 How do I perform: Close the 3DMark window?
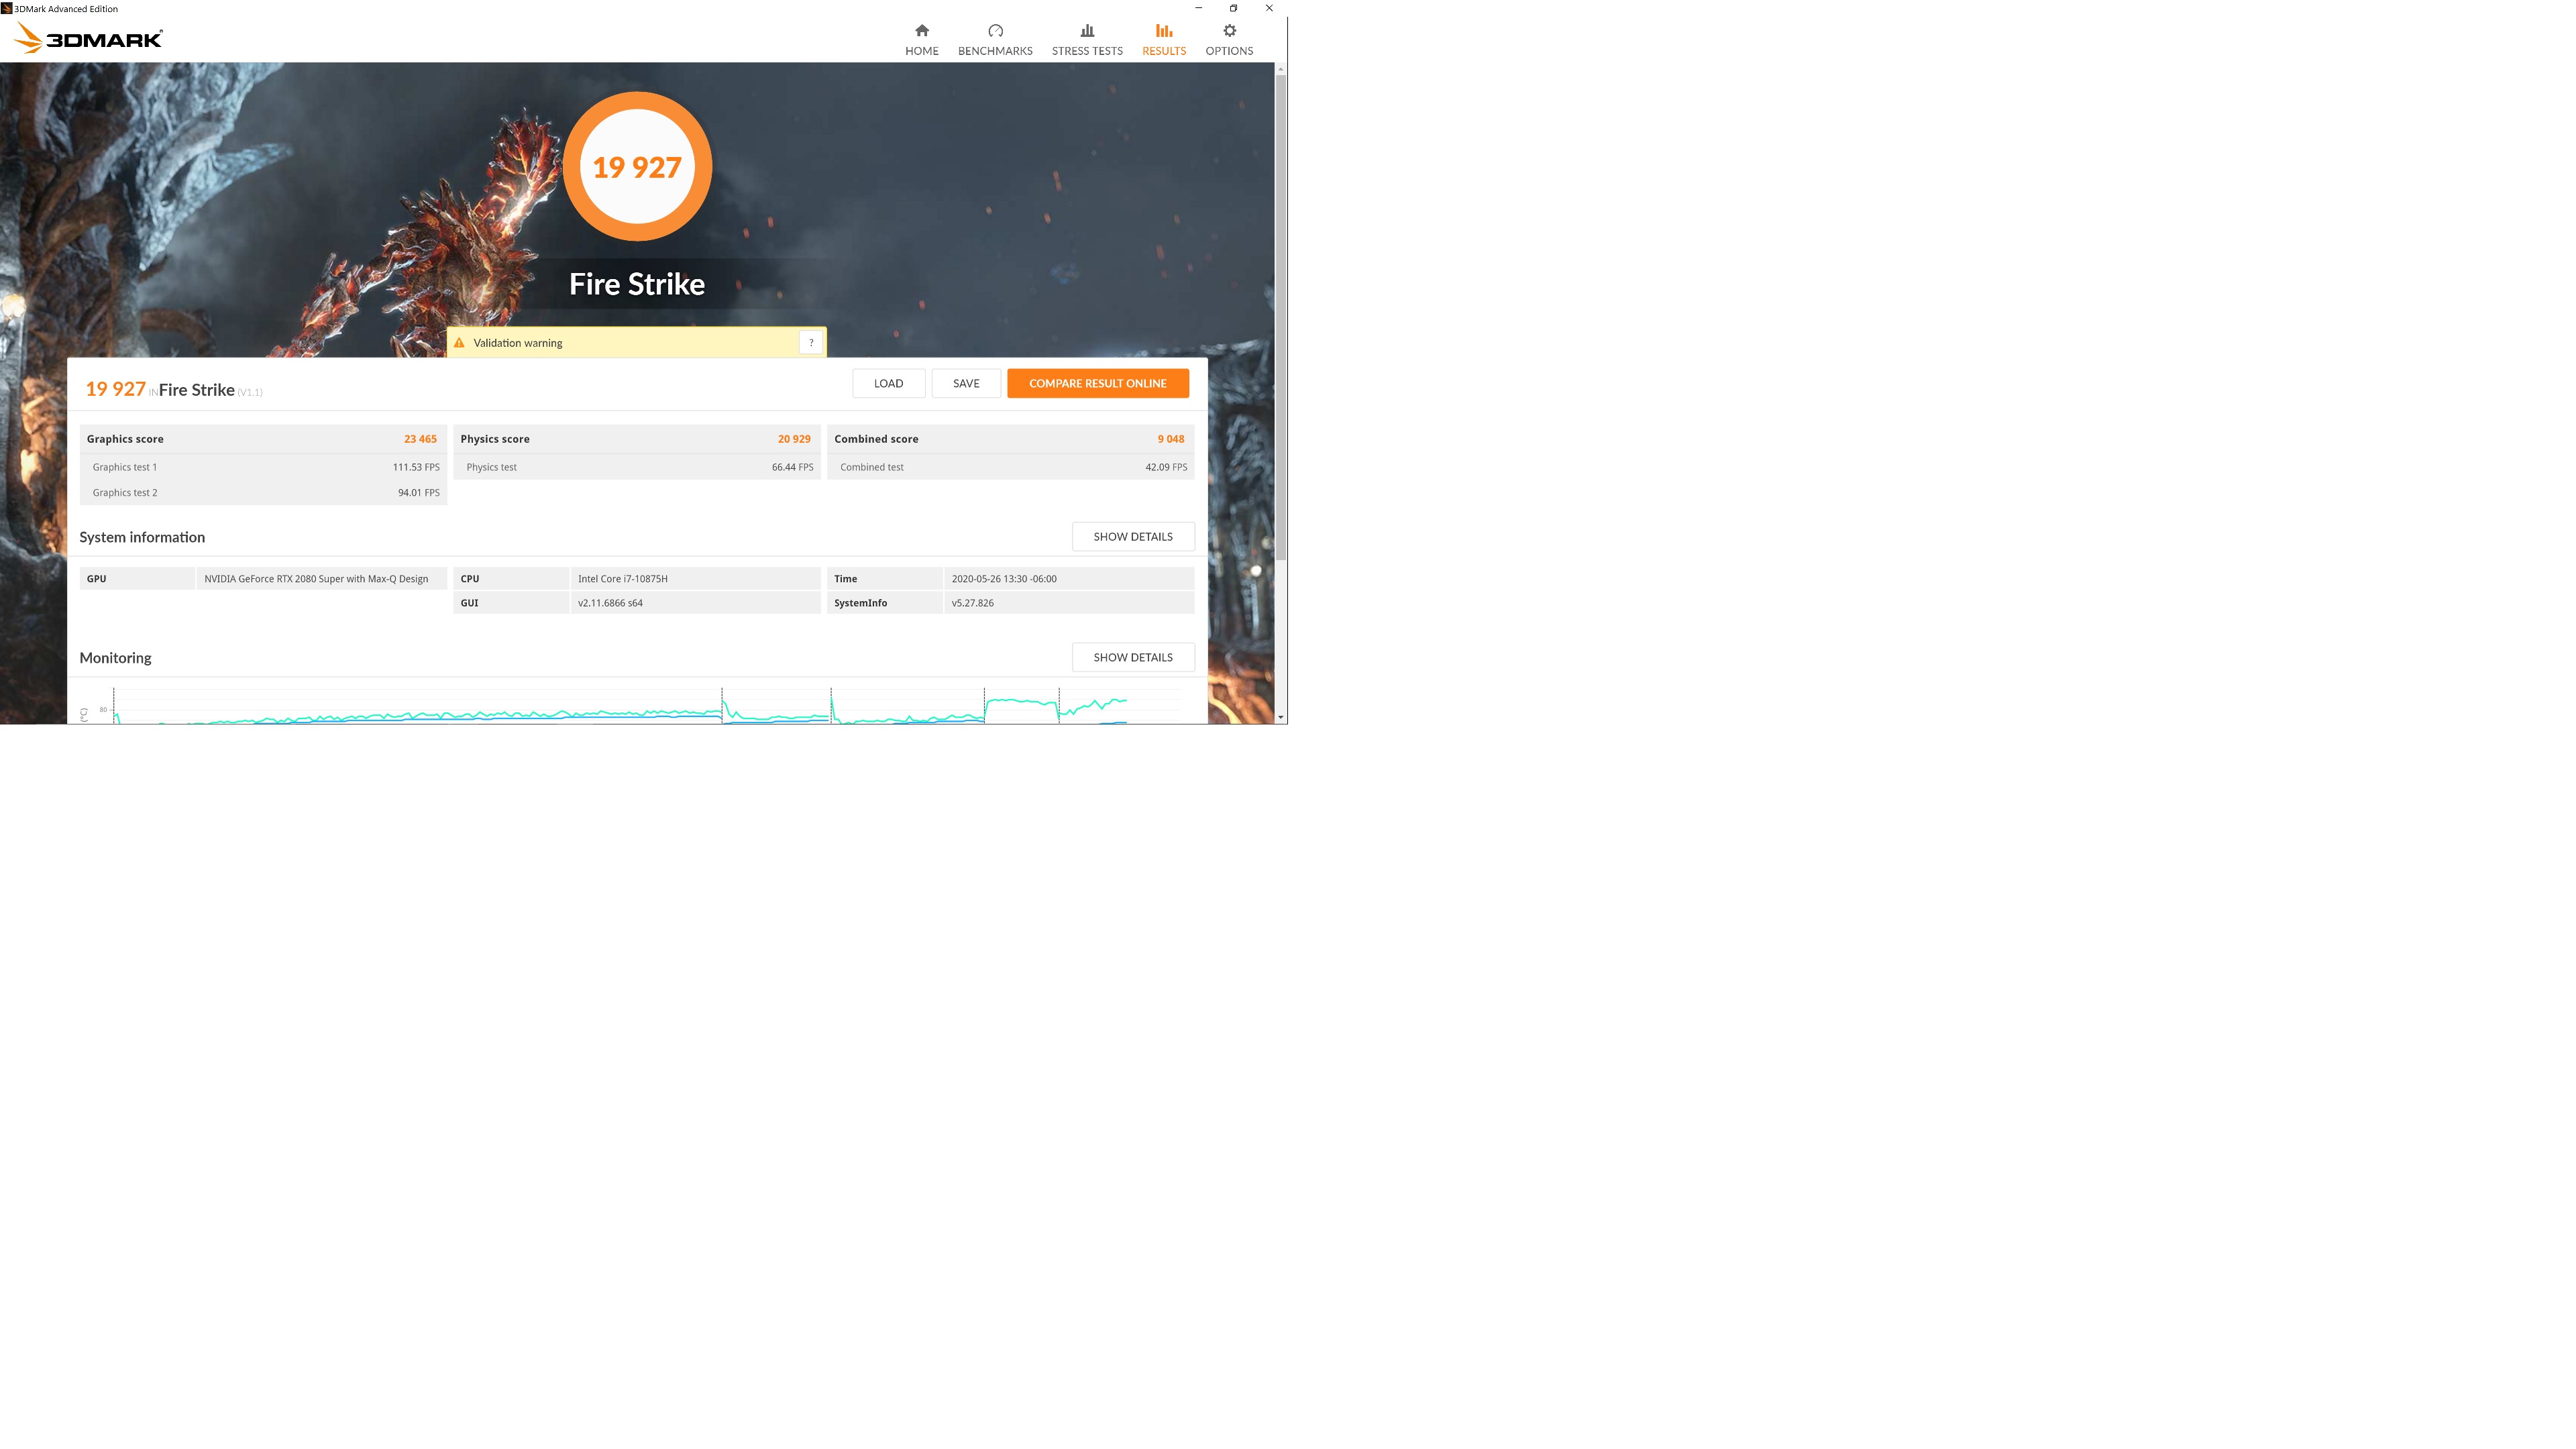[1269, 8]
